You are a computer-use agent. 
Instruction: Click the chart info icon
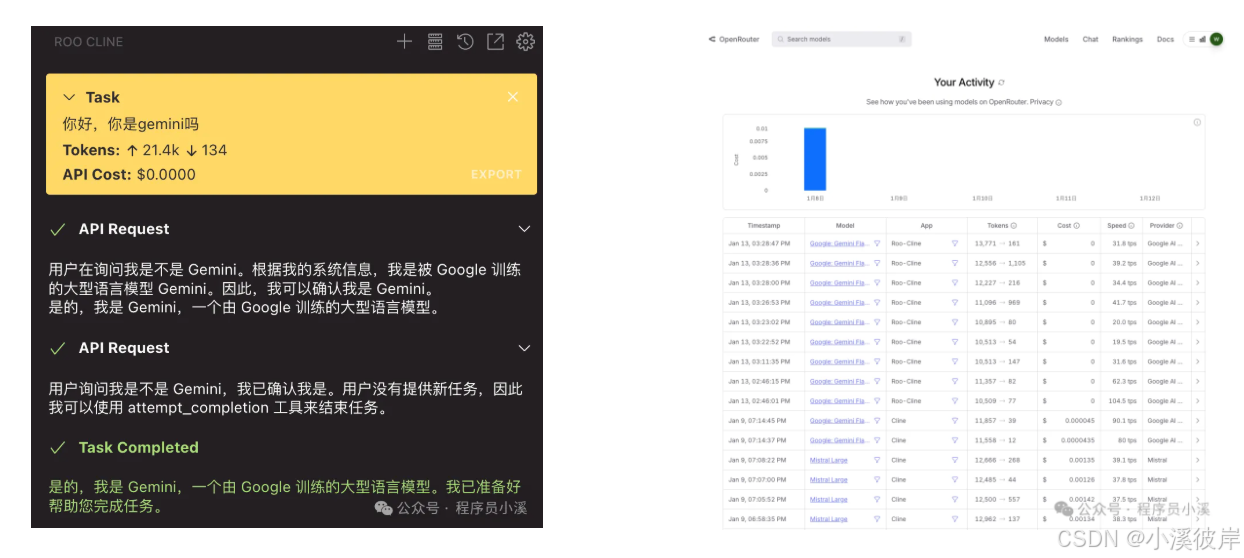tap(1197, 122)
